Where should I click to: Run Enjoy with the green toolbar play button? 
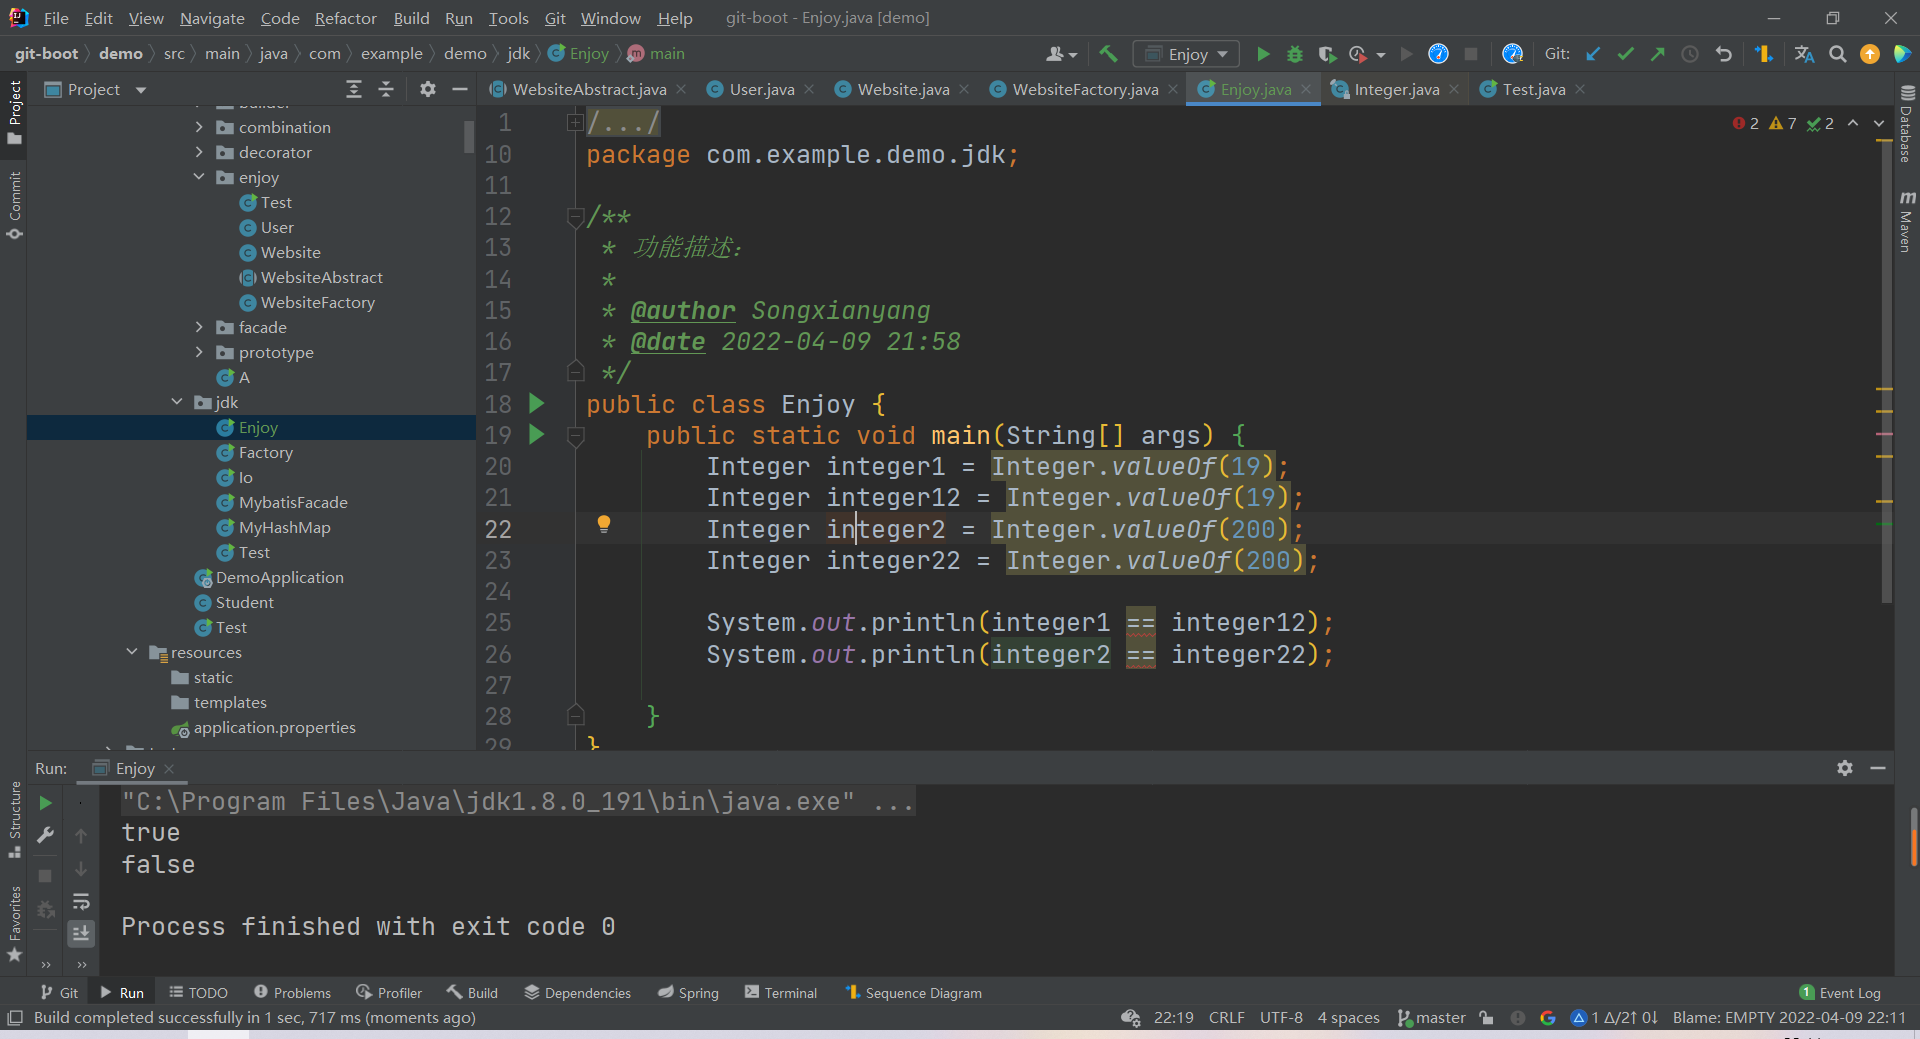point(1263,54)
